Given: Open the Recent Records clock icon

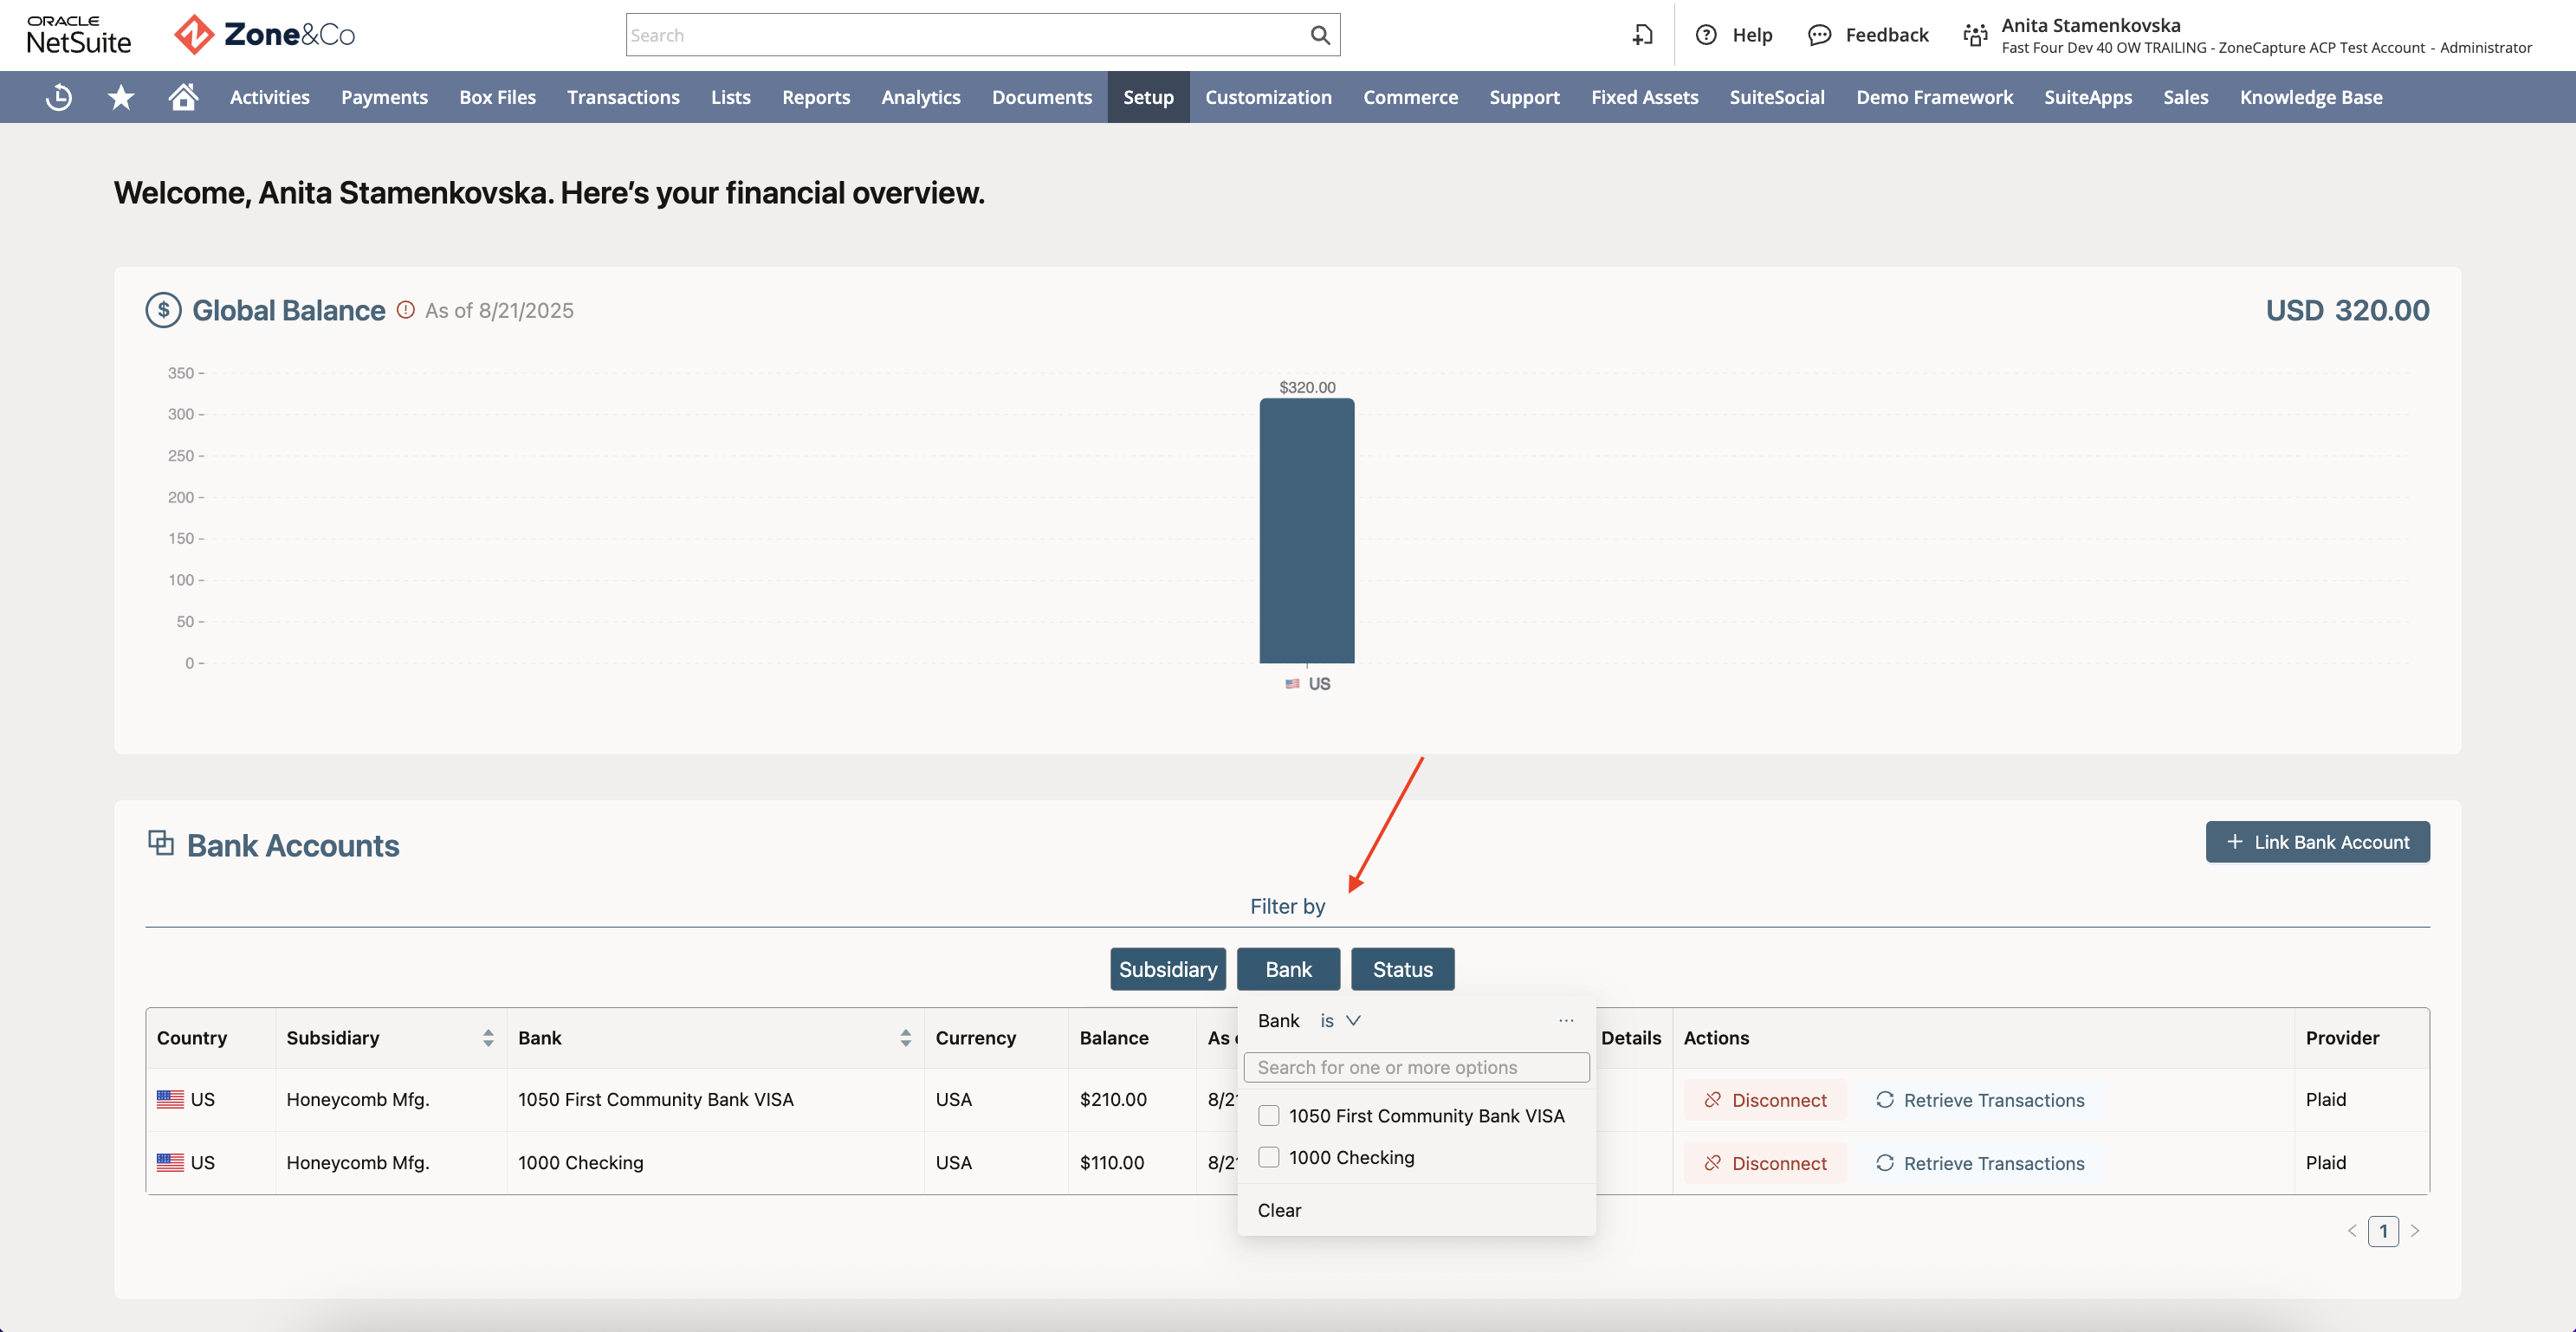Looking at the screenshot, I should 59,97.
